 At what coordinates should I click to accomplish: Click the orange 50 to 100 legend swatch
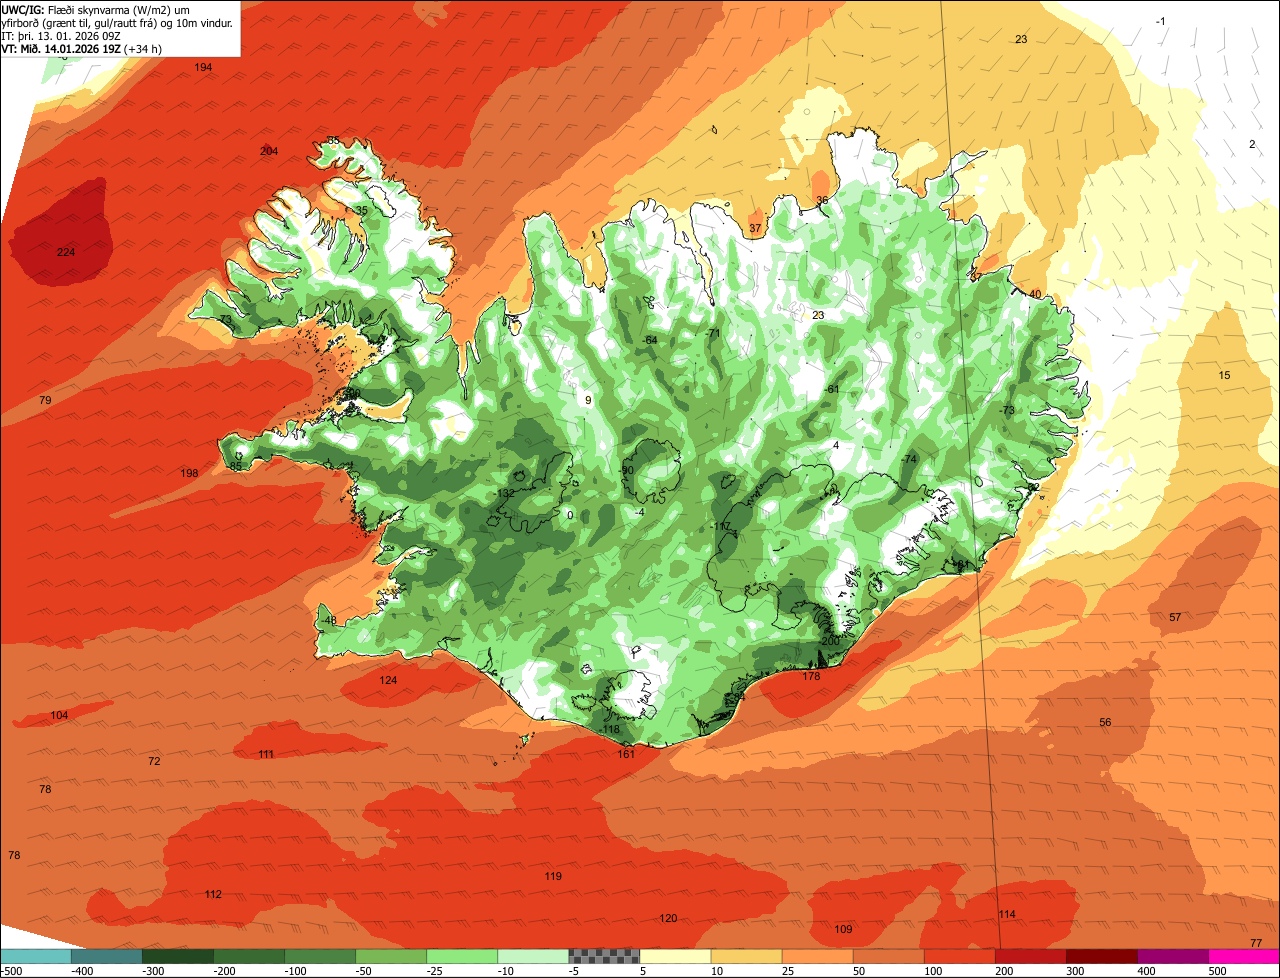[x=887, y=956]
